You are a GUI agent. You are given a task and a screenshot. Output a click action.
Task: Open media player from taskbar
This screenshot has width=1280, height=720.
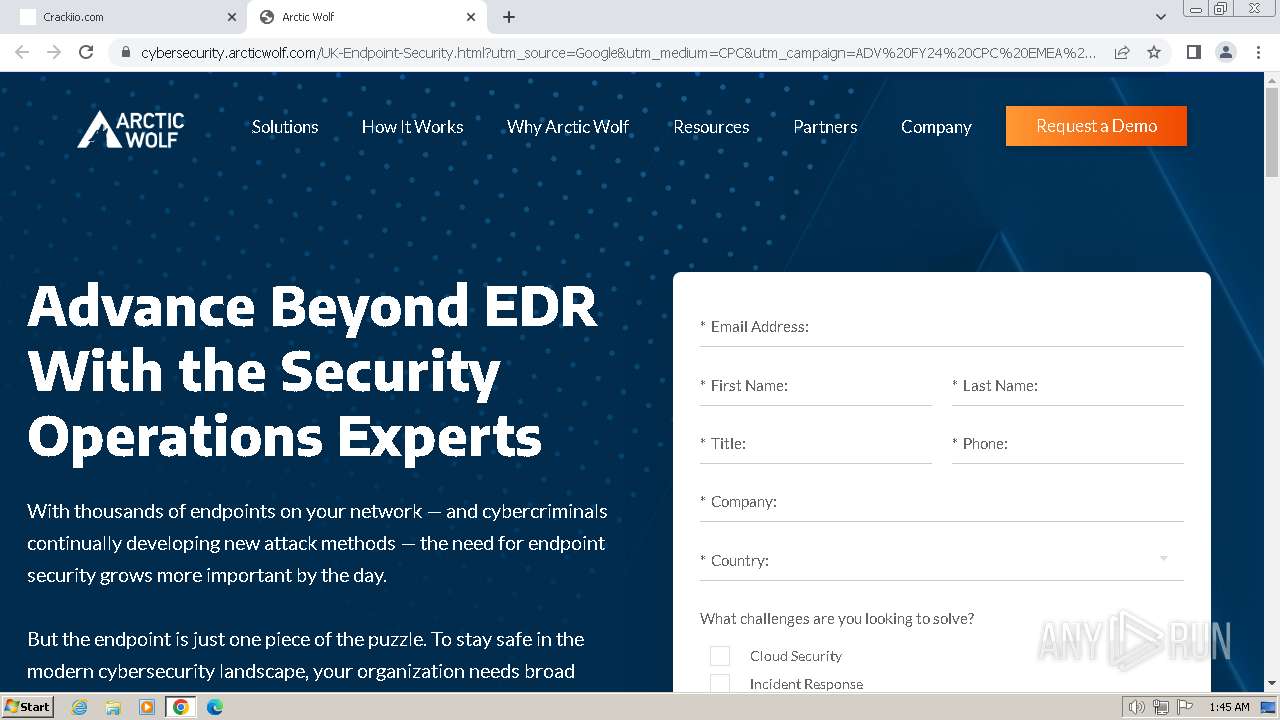point(147,707)
